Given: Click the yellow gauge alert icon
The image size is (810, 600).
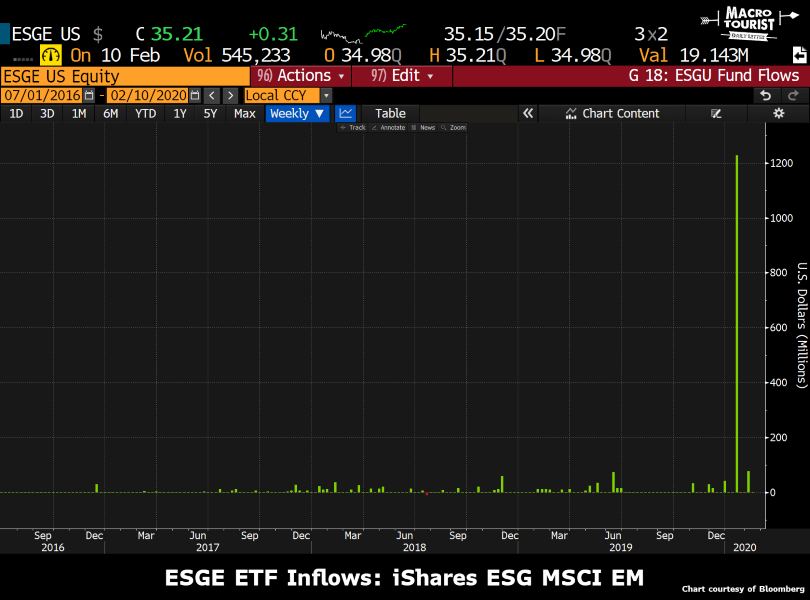Looking at the screenshot, I should (x=51, y=55).
